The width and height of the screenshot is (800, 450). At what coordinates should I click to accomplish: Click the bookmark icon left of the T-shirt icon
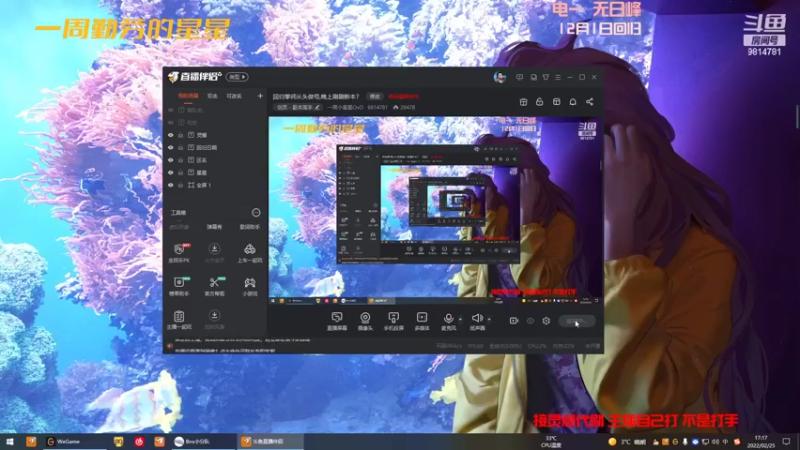[533, 77]
